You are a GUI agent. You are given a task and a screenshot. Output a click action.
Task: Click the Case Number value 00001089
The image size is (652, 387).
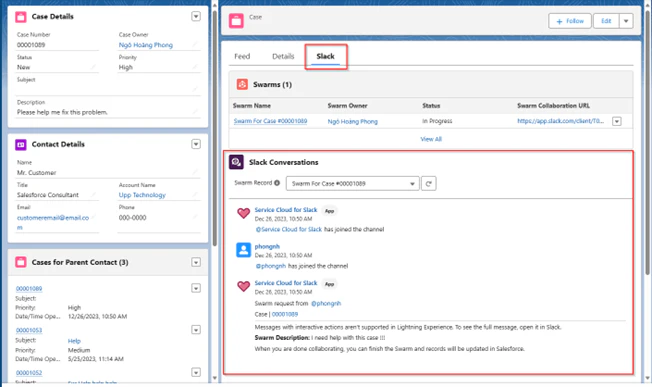click(31, 45)
